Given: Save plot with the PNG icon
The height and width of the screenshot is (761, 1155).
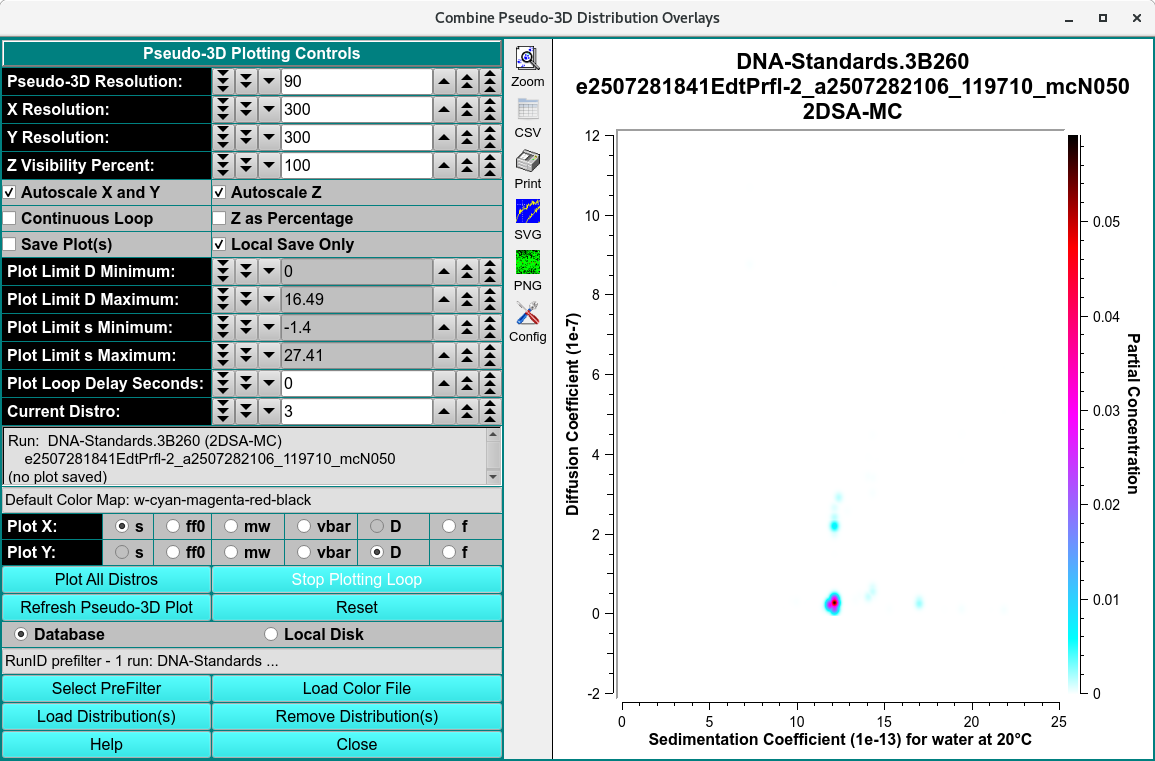Looking at the screenshot, I should click(x=527, y=263).
